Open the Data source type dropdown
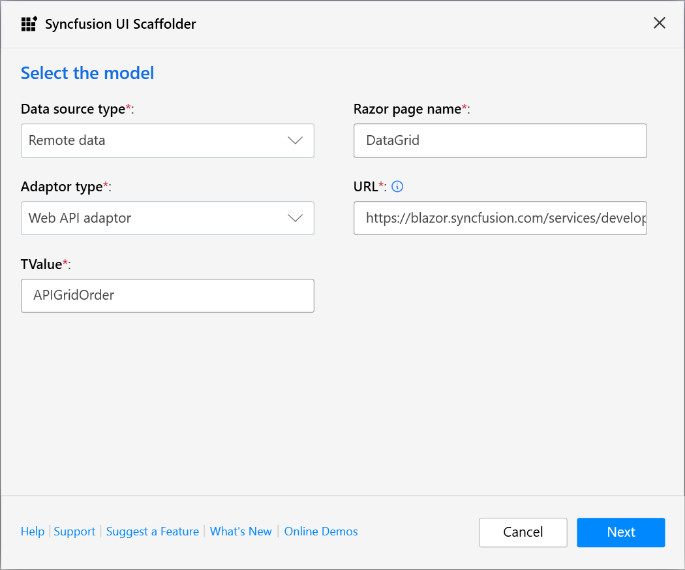685x570 pixels. click(x=167, y=141)
